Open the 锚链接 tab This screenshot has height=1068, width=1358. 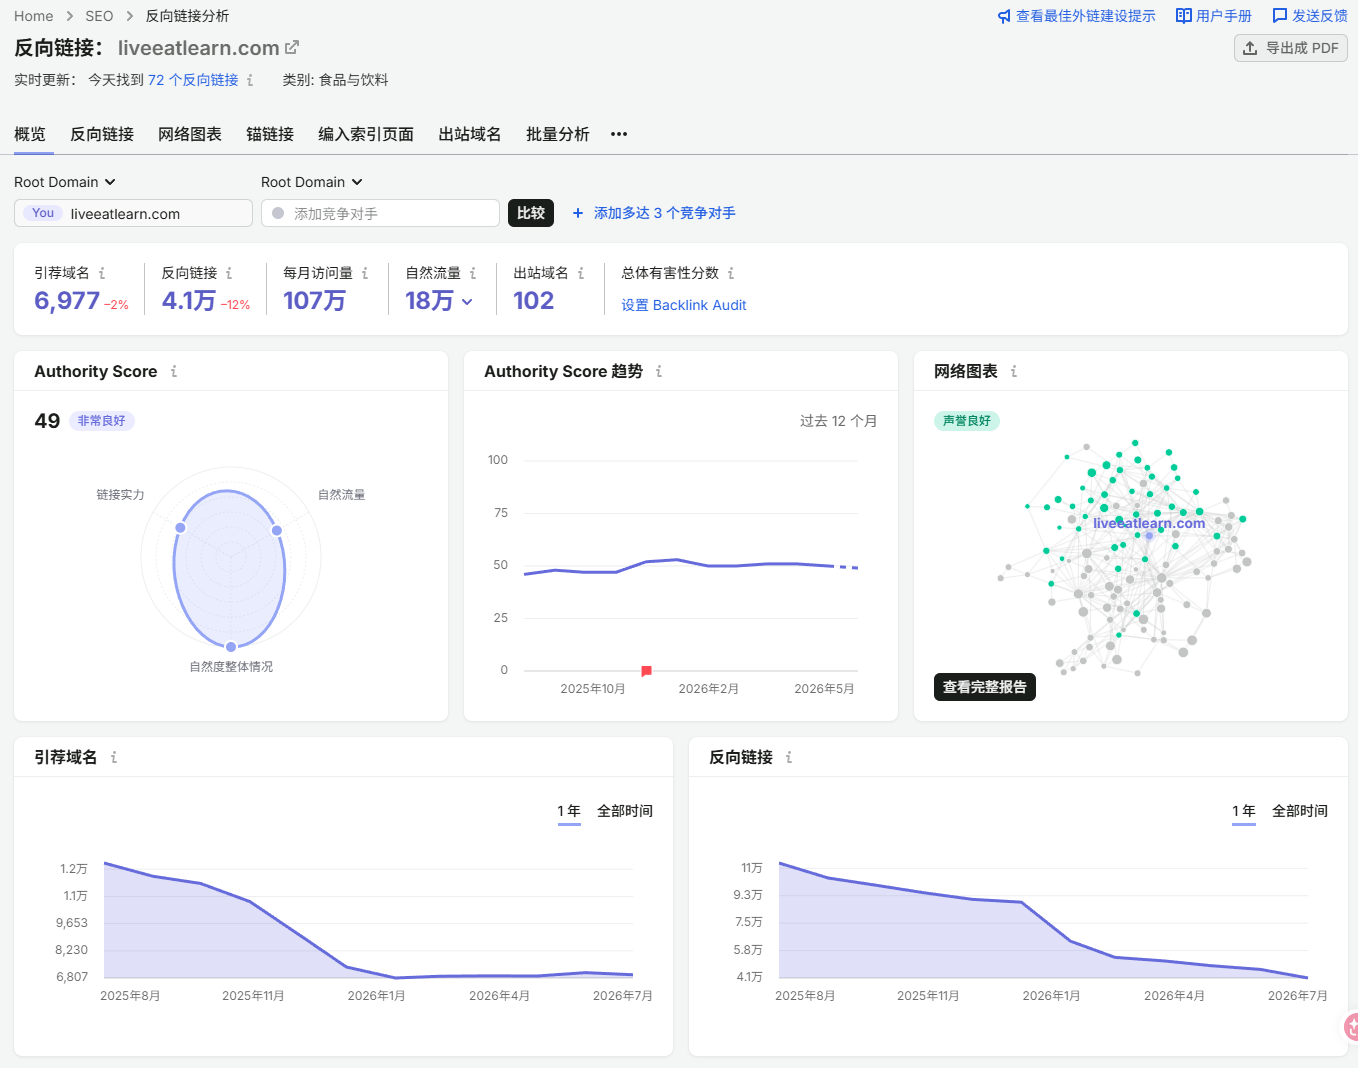coord(270,134)
